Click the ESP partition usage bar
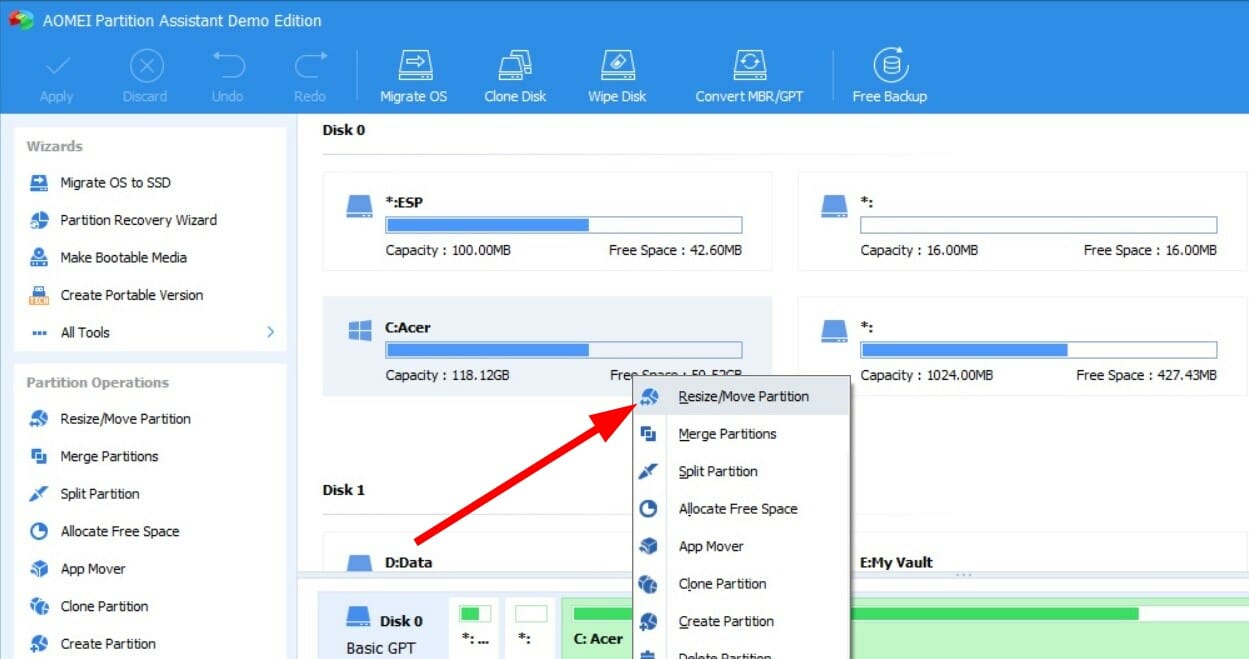1249x659 pixels. (x=564, y=225)
